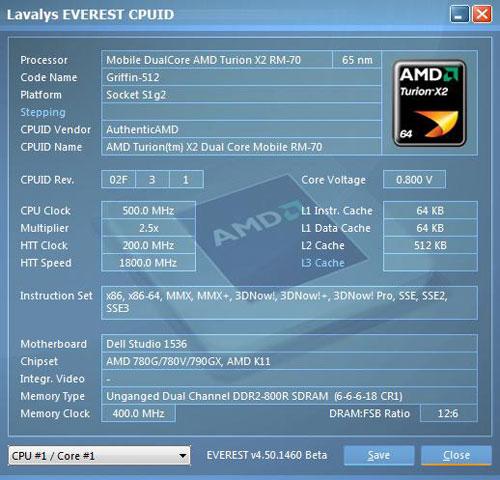Click the Socket S1g2 platform field
This screenshot has width=500, height=480.
click(241, 95)
